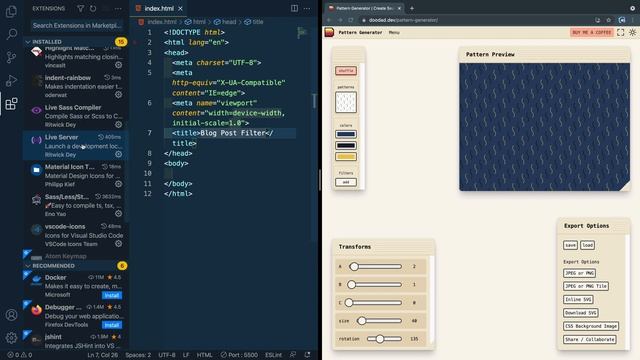Open the manage gear for Material Icon Theme
Image resolution: width=640 pixels, height=360 pixels.
(x=118, y=184)
